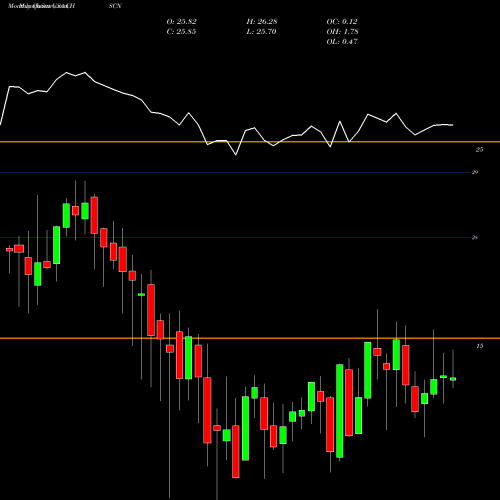Click the 29 price level label
Image resolution: width=500 pixels, height=500 pixels.
click(x=475, y=172)
